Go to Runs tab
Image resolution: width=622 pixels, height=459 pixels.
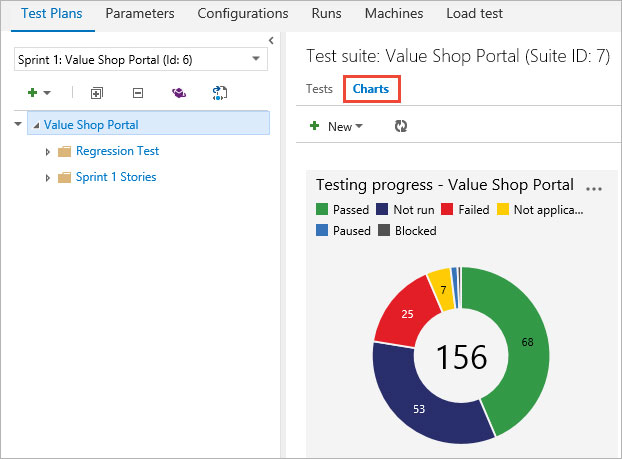(326, 13)
